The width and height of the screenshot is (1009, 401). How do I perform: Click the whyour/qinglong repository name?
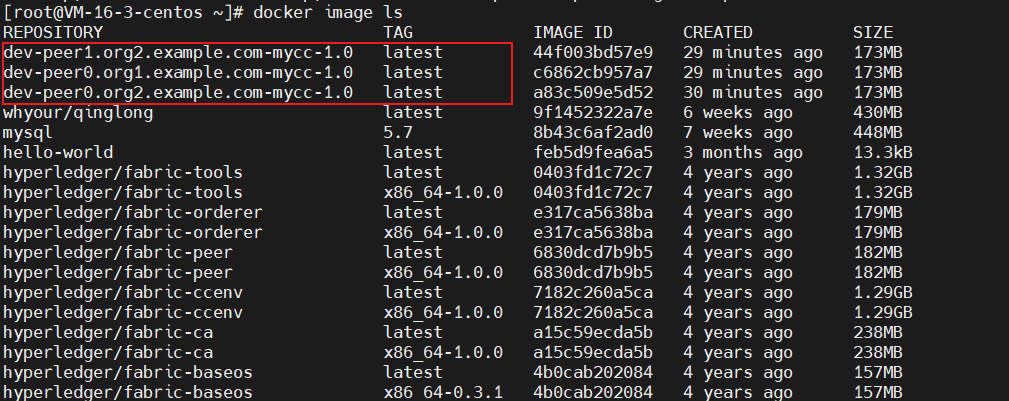[x=79, y=113]
